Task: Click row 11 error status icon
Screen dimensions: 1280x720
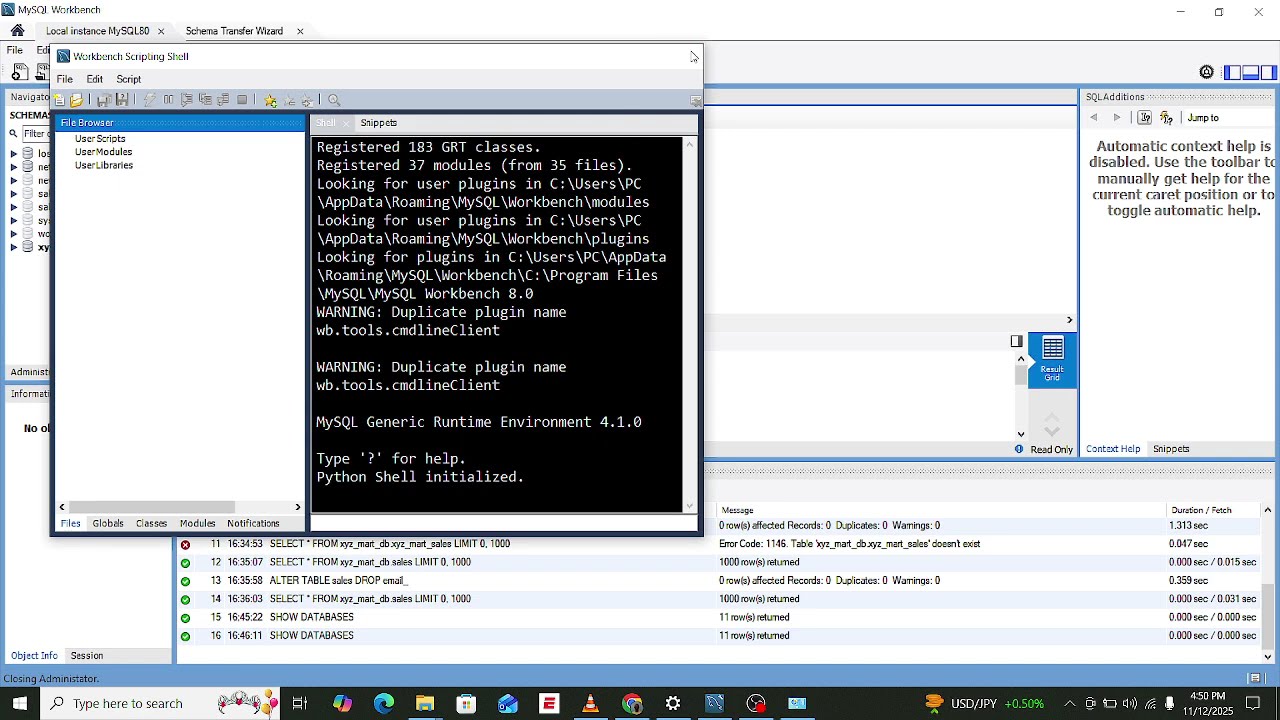Action: click(x=185, y=544)
